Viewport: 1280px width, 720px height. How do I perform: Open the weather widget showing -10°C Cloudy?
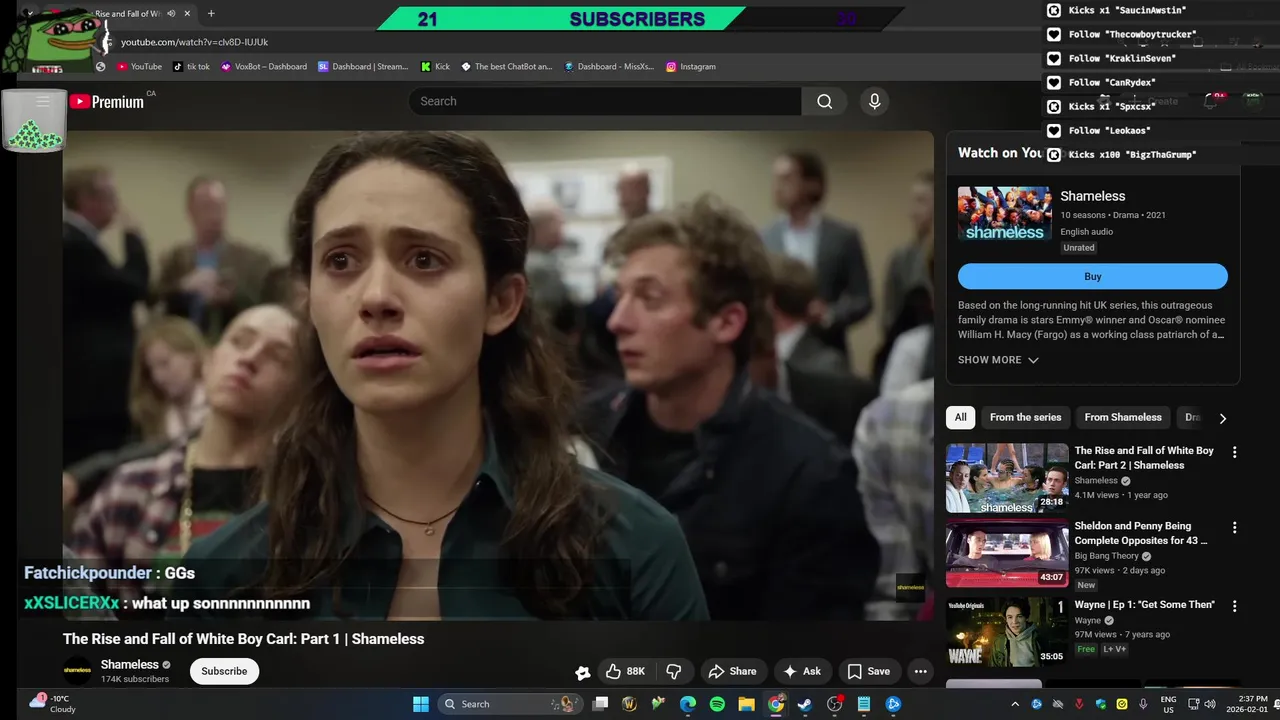click(54, 704)
